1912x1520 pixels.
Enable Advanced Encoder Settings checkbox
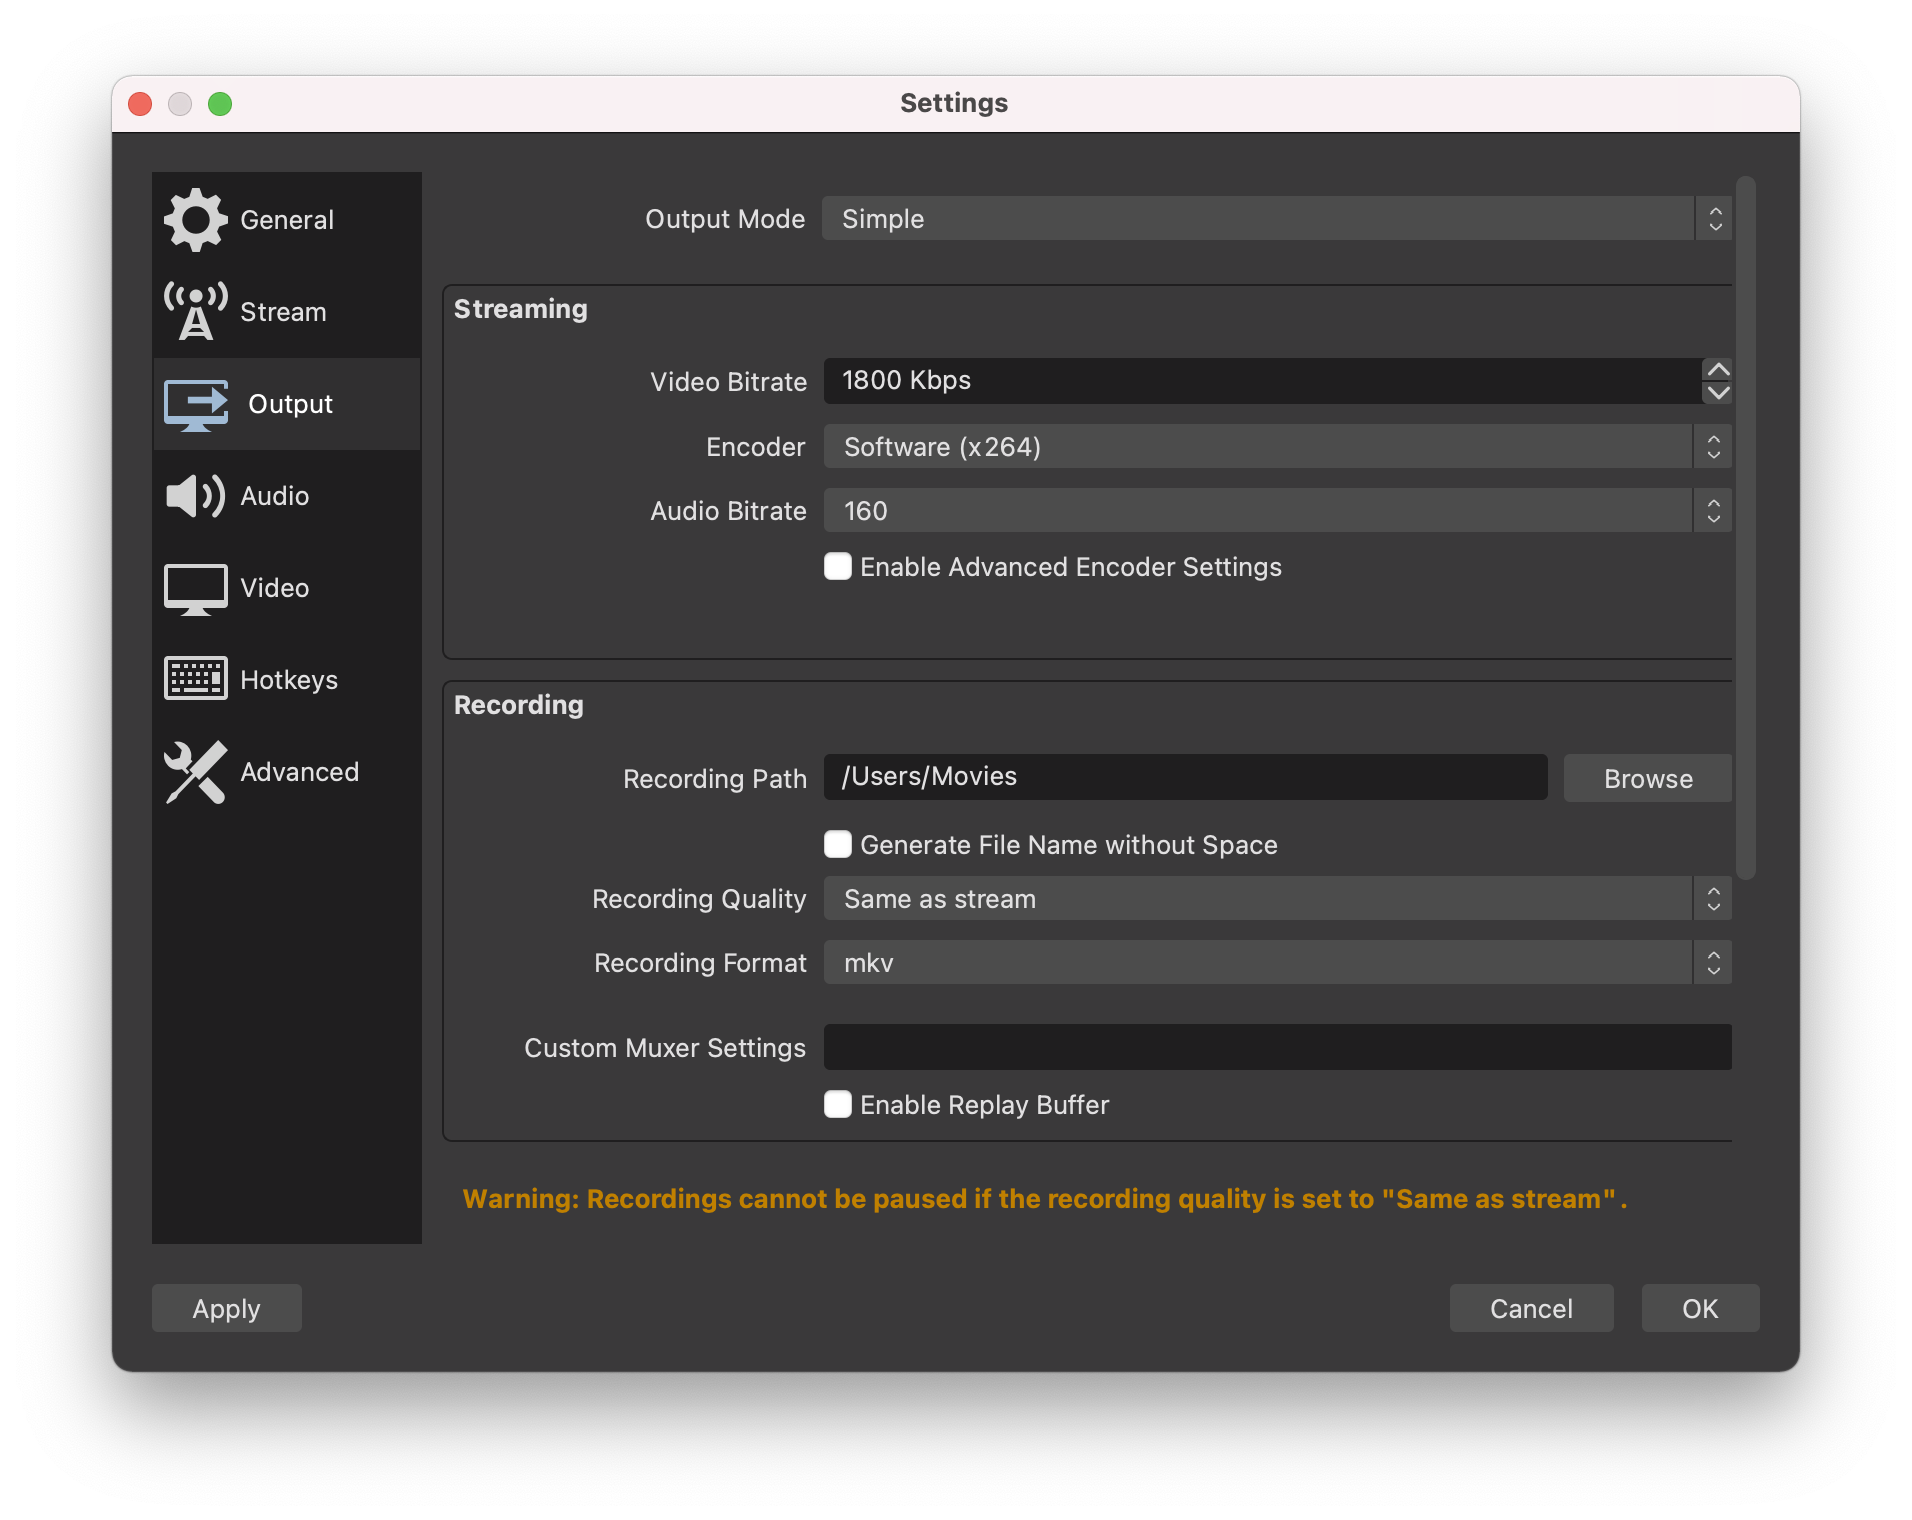click(x=838, y=567)
